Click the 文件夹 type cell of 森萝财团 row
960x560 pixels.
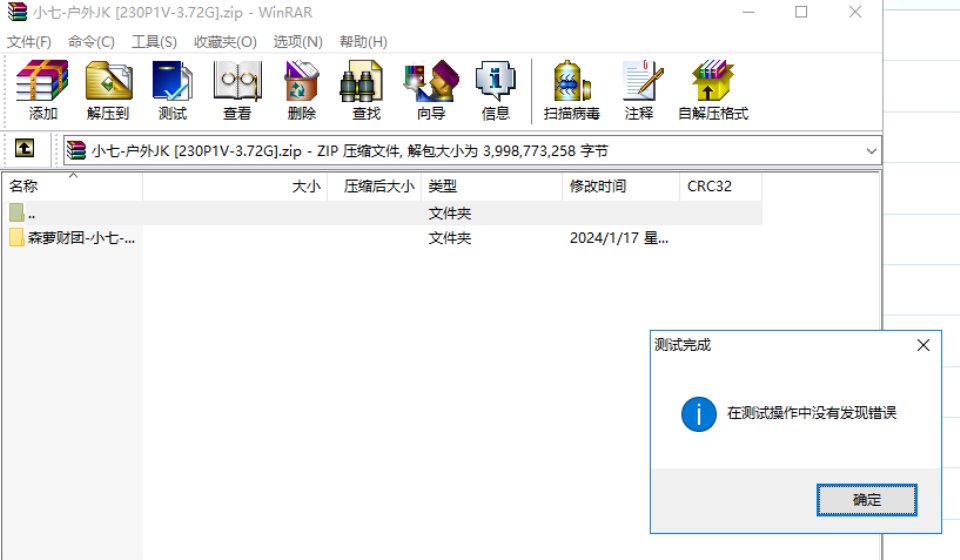449,238
